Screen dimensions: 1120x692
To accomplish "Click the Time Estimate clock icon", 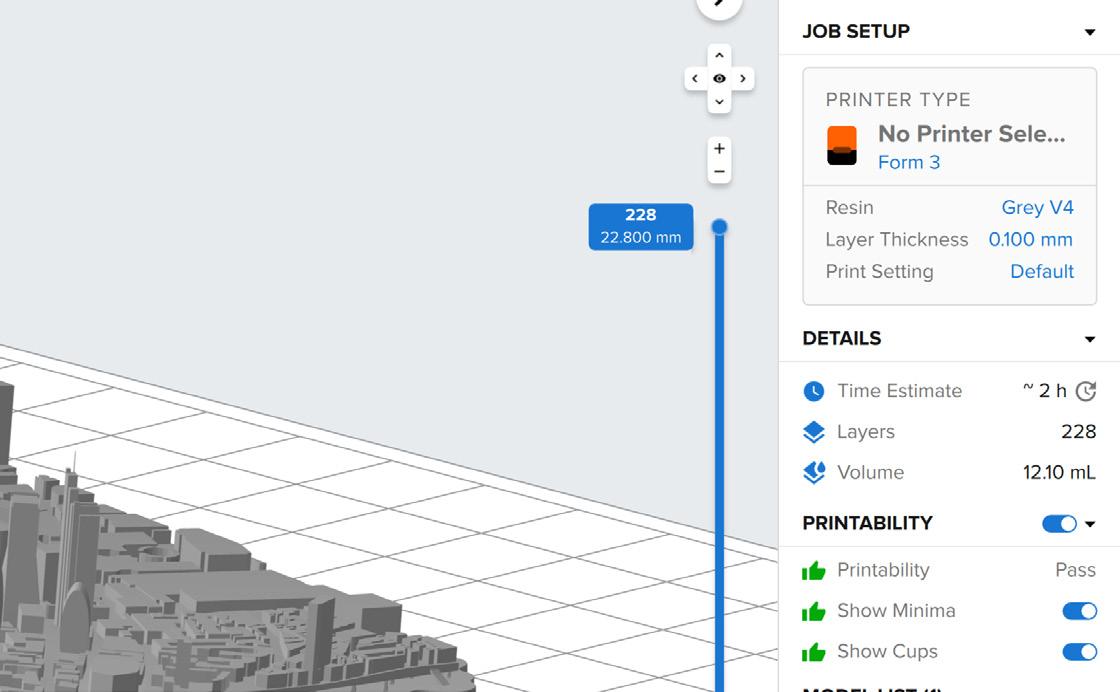I will click(814, 391).
